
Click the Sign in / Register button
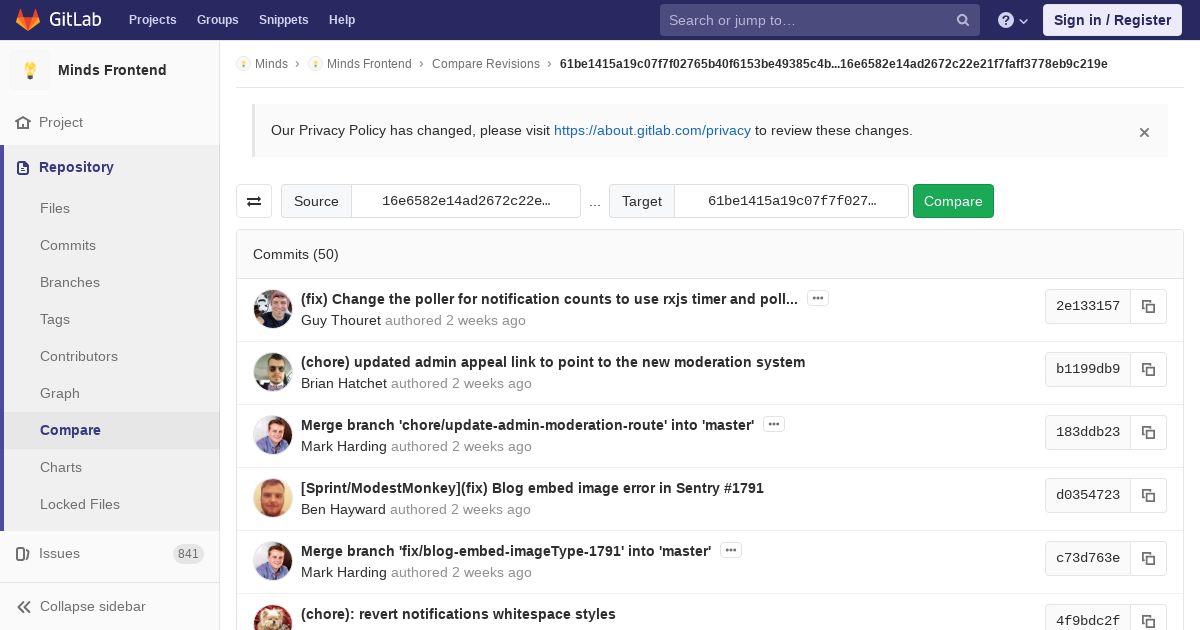pyautogui.click(x=1112, y=20)
